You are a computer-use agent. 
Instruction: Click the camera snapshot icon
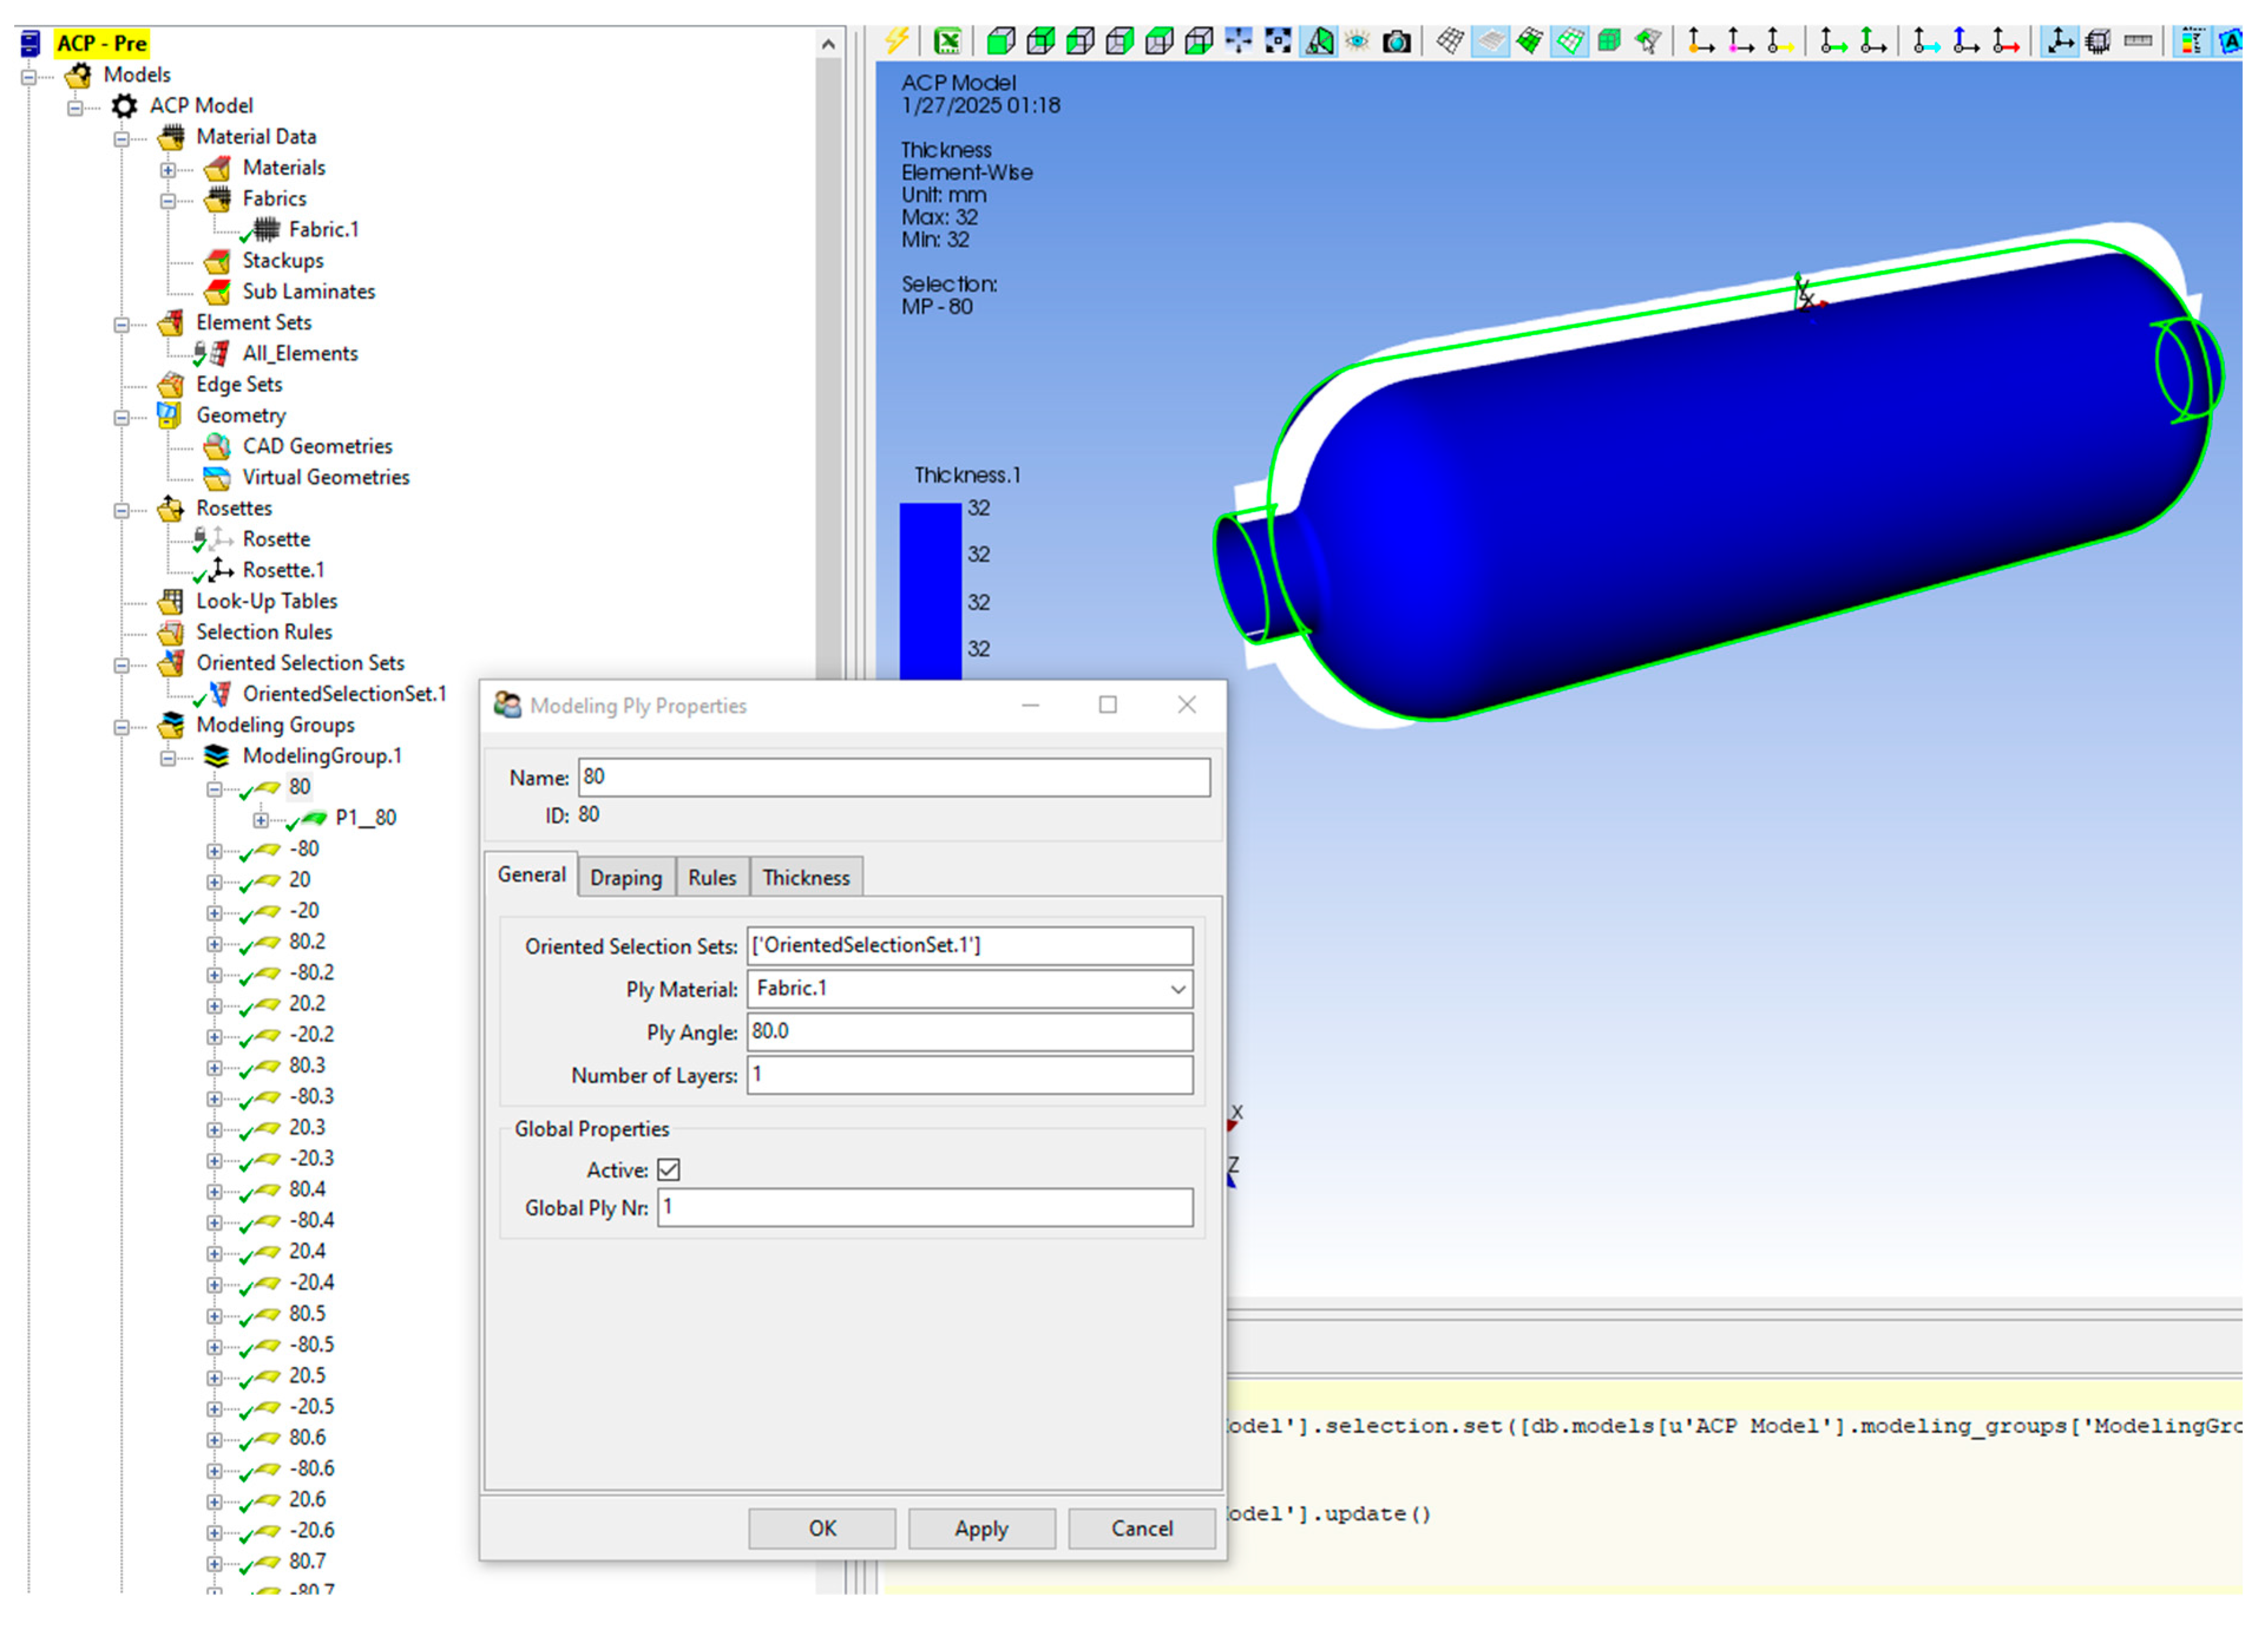[x=1396, y=41]
